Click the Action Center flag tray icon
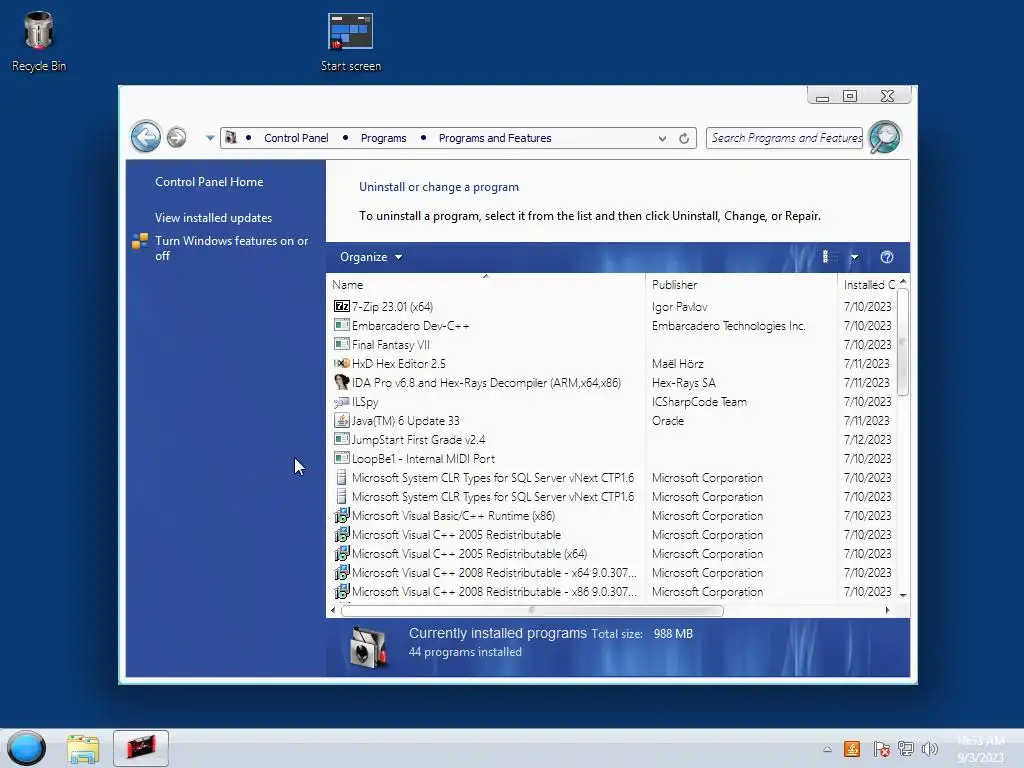This screenshot has width=1024, height=768. pos(881,748)
